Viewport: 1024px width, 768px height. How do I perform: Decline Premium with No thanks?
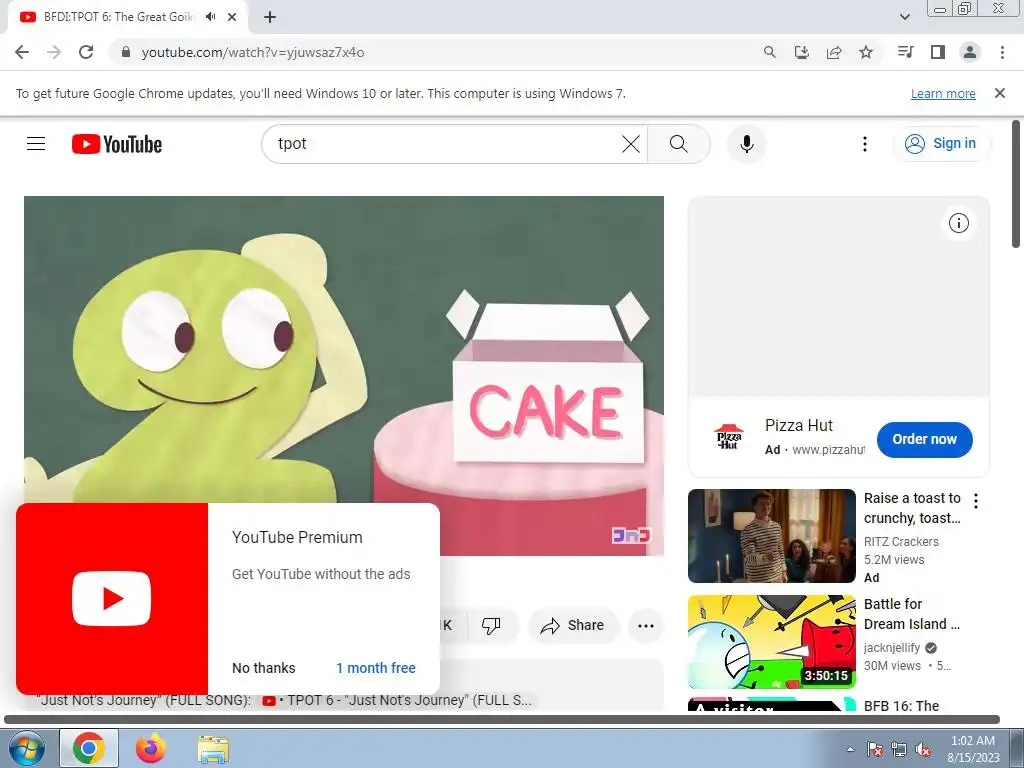263,668
